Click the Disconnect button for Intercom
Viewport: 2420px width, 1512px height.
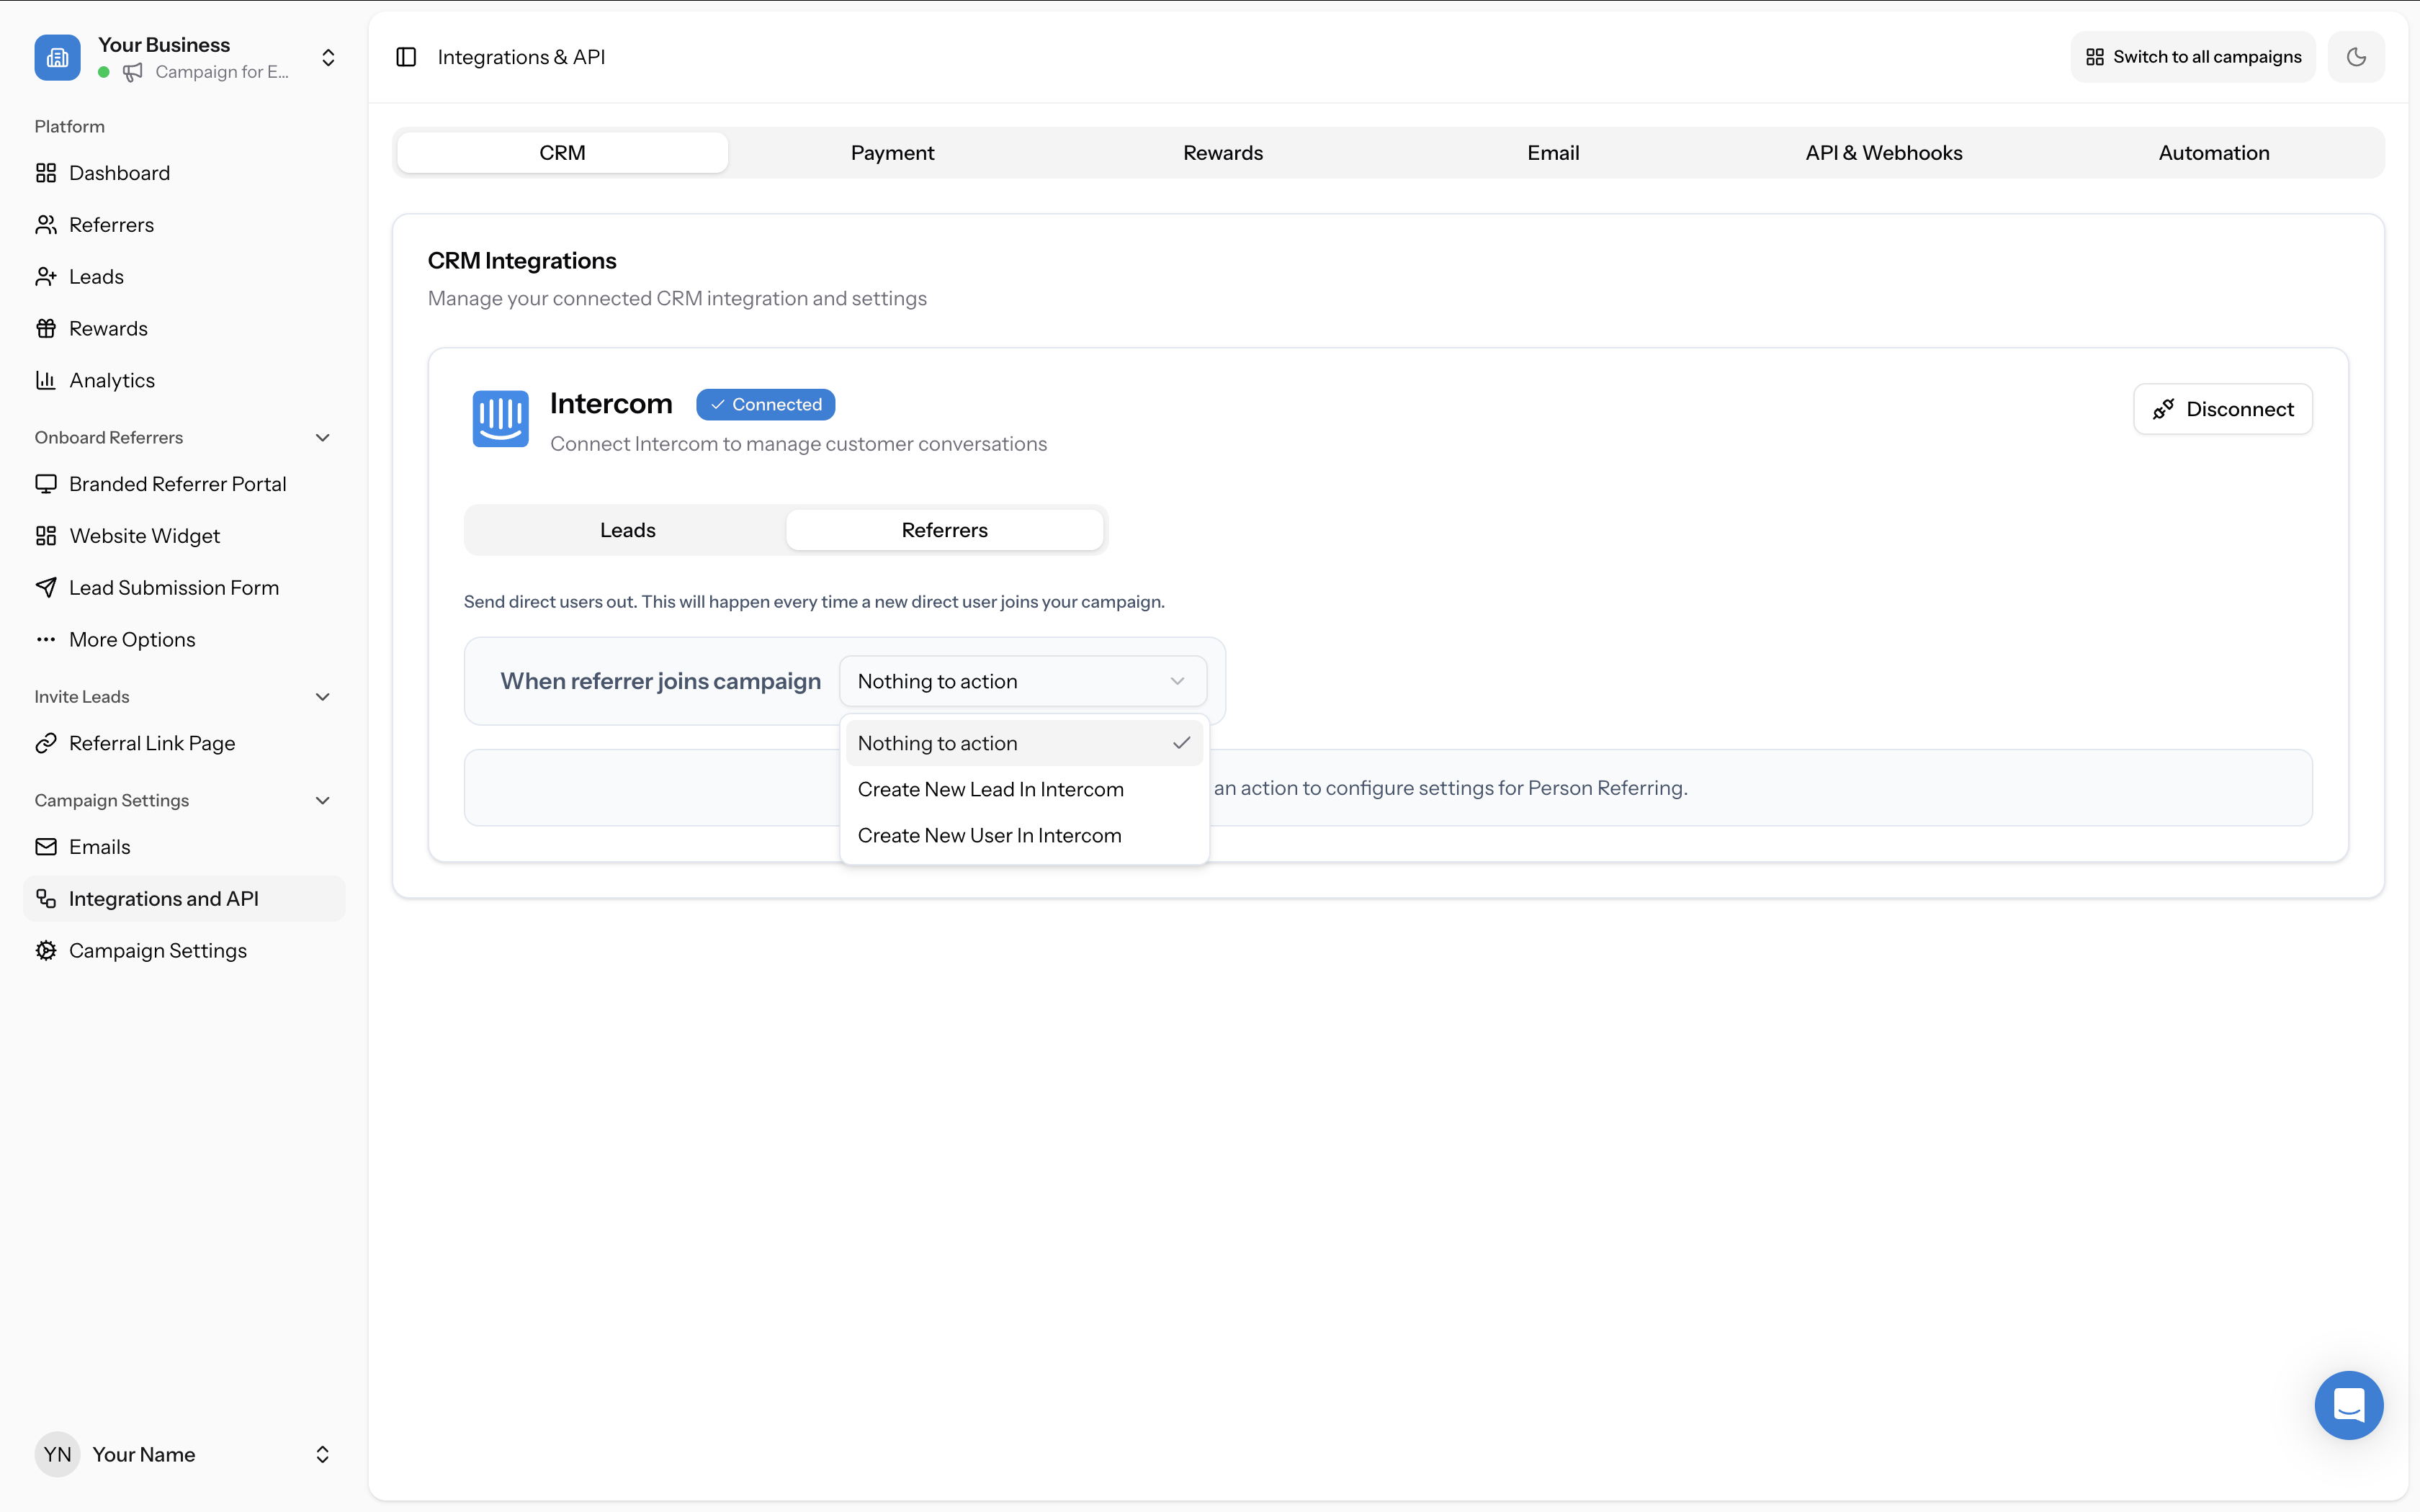point(2222,408)
